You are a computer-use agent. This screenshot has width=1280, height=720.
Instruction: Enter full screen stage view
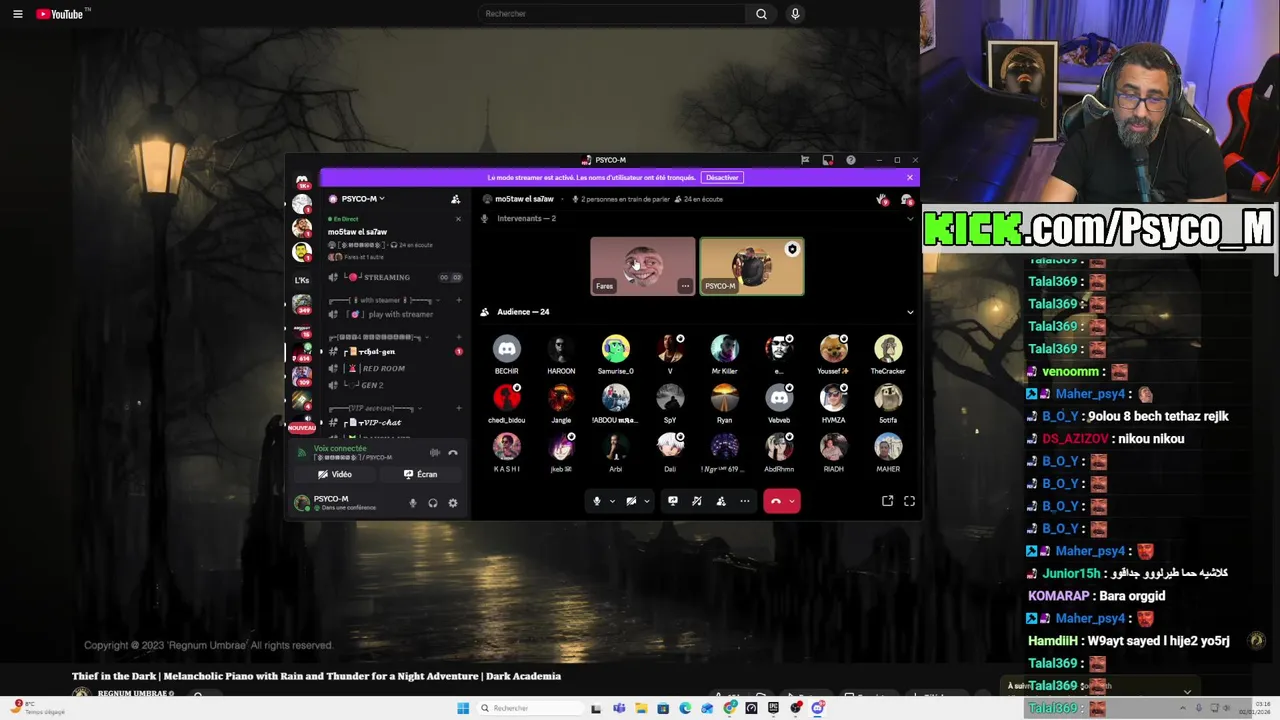(x=909, y=501)
